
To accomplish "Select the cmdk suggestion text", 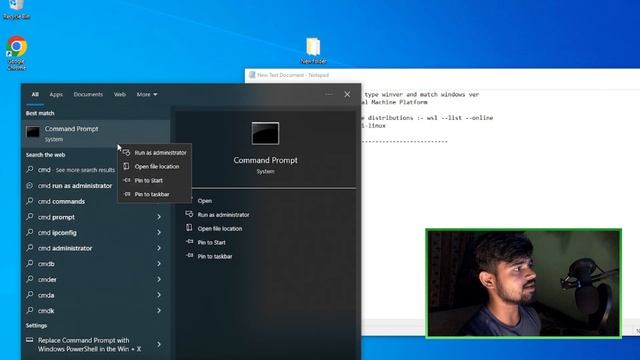I will pos(46,310).
